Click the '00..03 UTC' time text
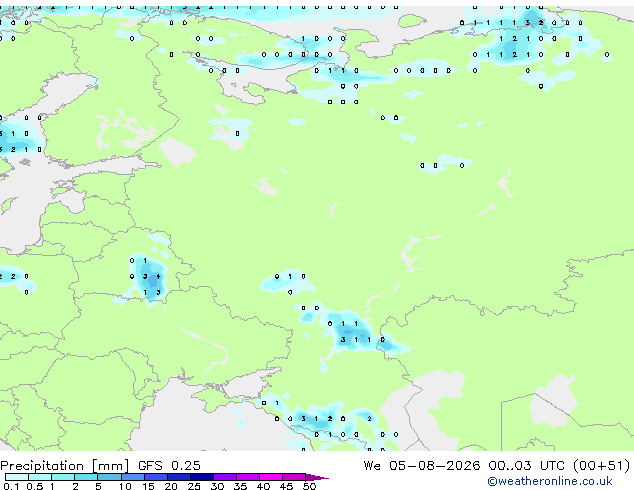The width and height of the screenshot is (634, 490). pos(526,466)
